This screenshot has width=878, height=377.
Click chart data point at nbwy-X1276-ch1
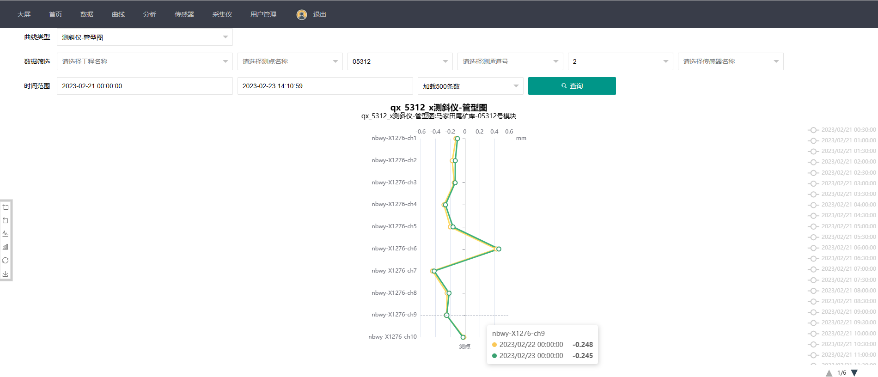(x=457, y=138)
